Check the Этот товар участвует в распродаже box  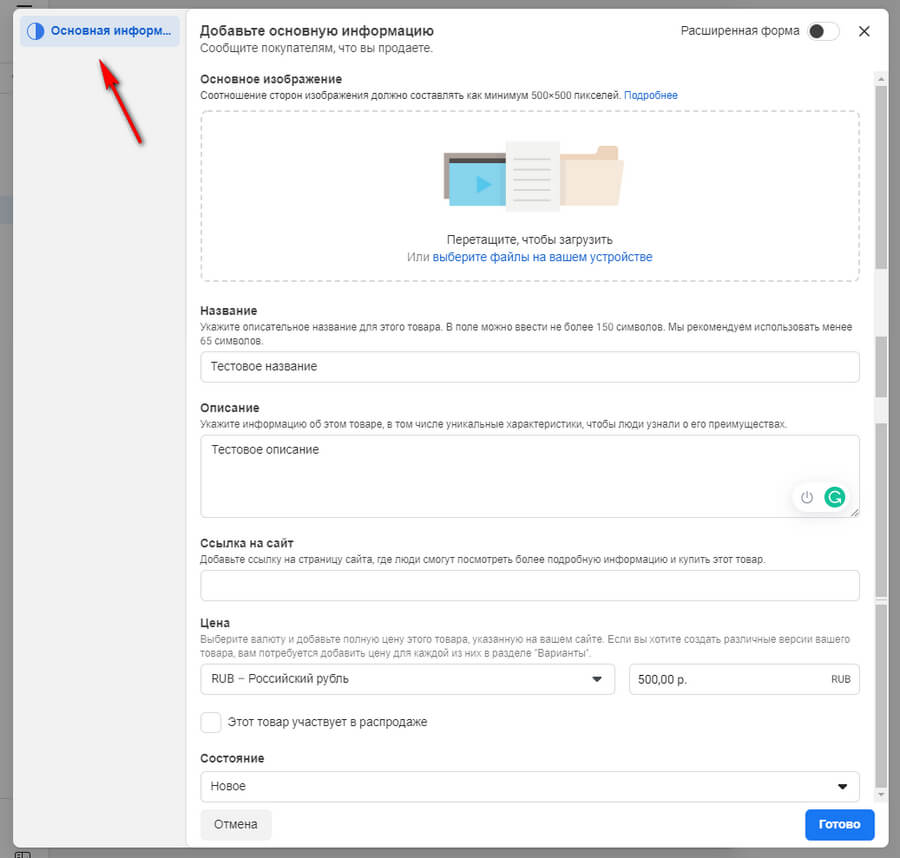click(211, 722)
